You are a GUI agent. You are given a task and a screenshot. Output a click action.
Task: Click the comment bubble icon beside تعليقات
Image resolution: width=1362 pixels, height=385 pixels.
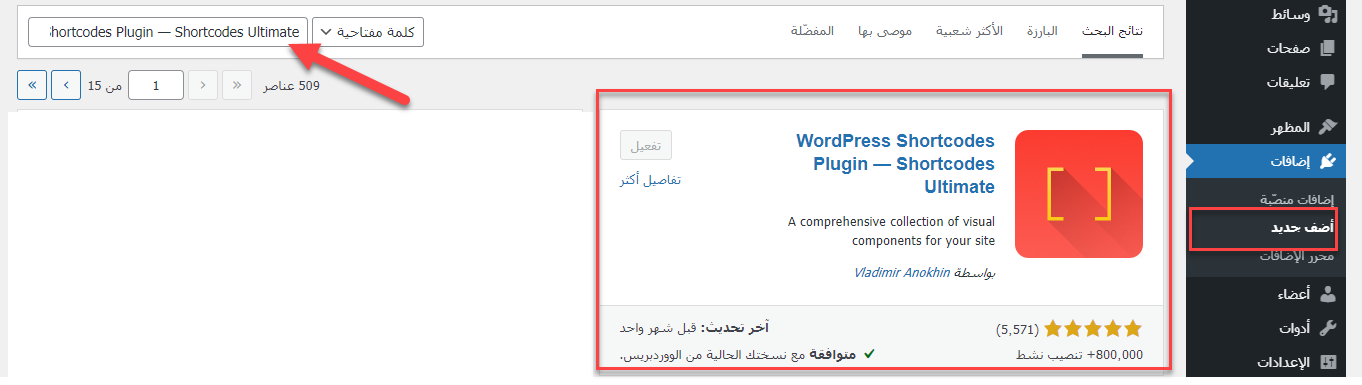[1327, 82]
